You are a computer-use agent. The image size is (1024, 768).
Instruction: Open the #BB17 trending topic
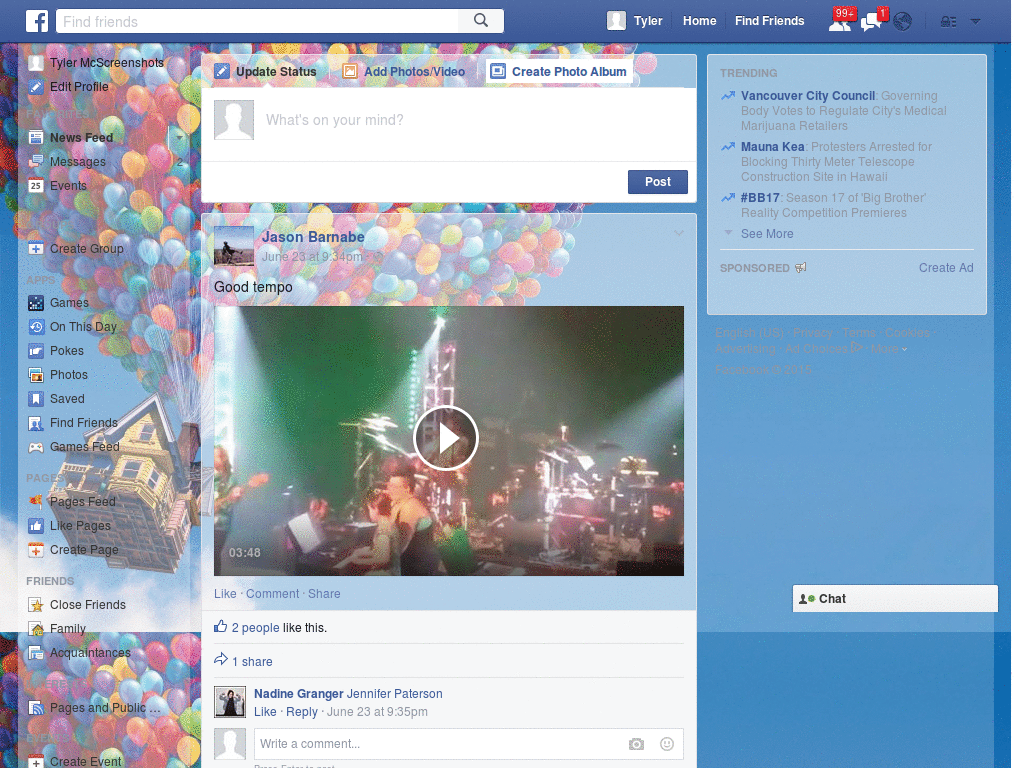[x=760, y=198]
